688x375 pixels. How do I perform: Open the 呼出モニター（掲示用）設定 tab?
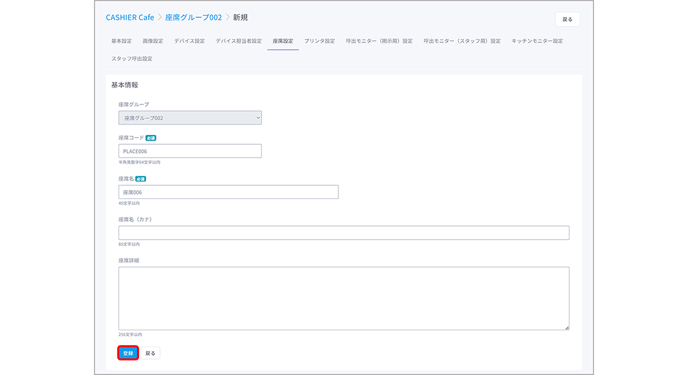(x=379, y=41)
